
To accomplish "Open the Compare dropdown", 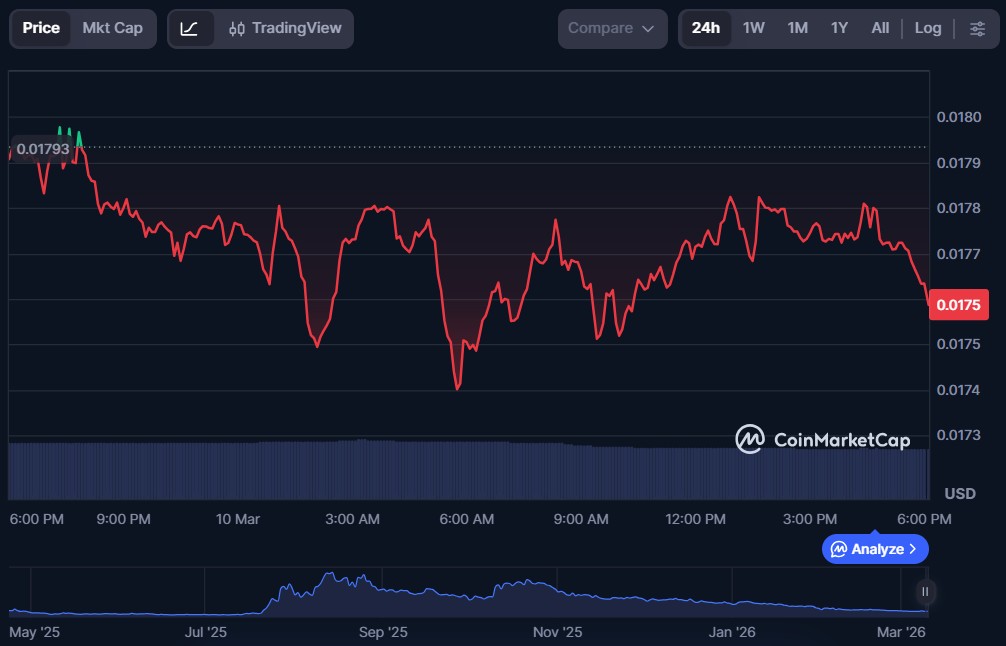I will tap(611, 28).
